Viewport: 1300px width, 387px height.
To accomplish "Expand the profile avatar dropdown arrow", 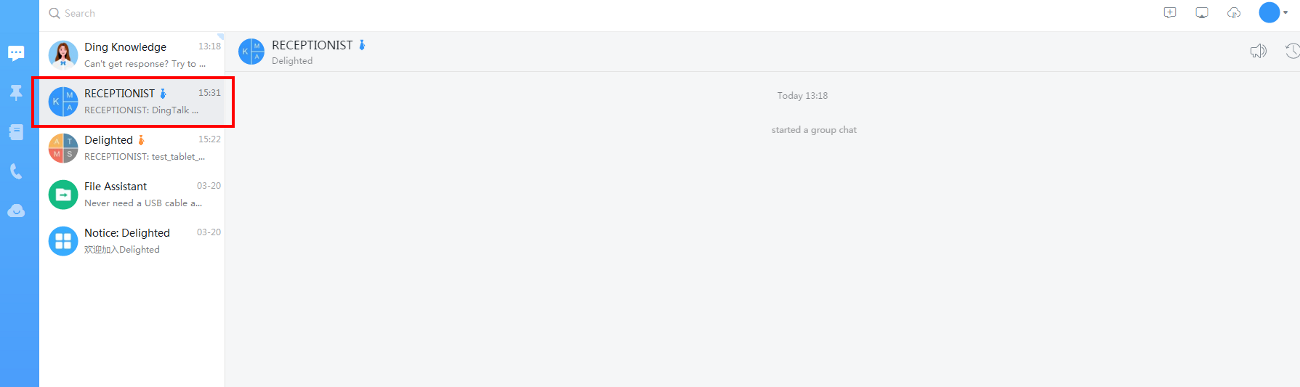I will 1285,13.
